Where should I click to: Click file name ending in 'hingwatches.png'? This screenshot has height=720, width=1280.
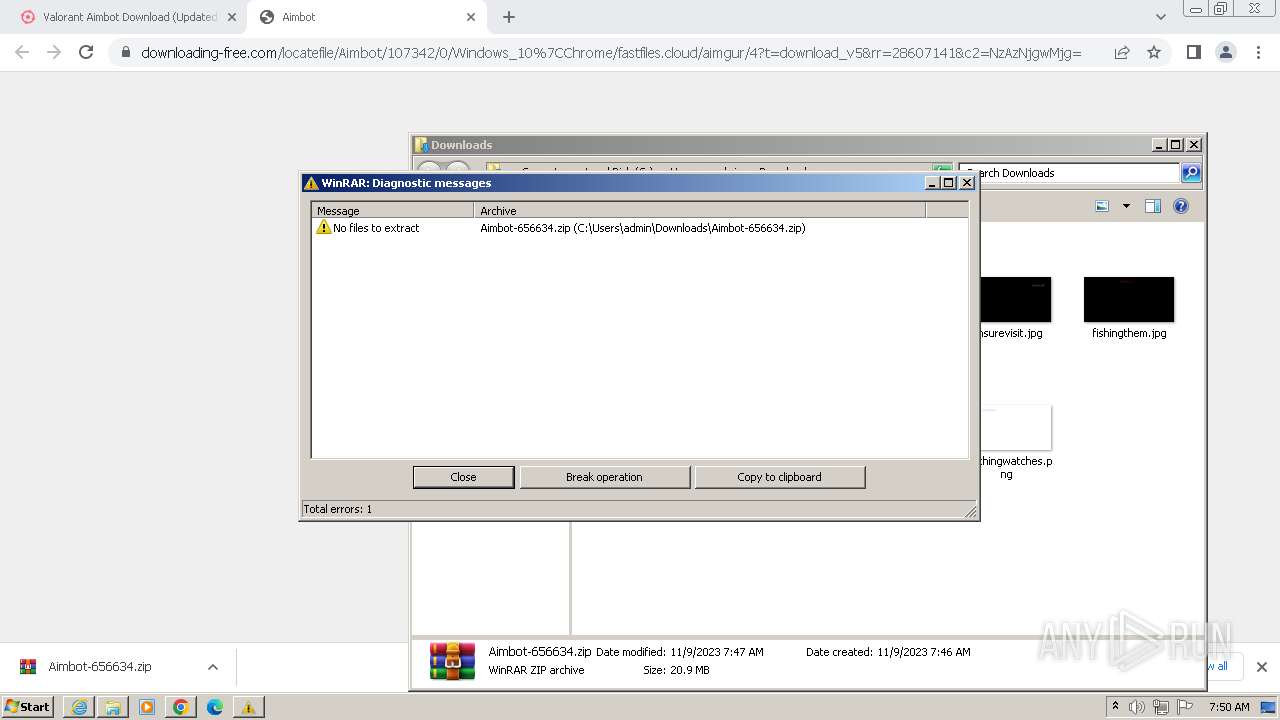pyautogui.click(x=1015, y=467)
